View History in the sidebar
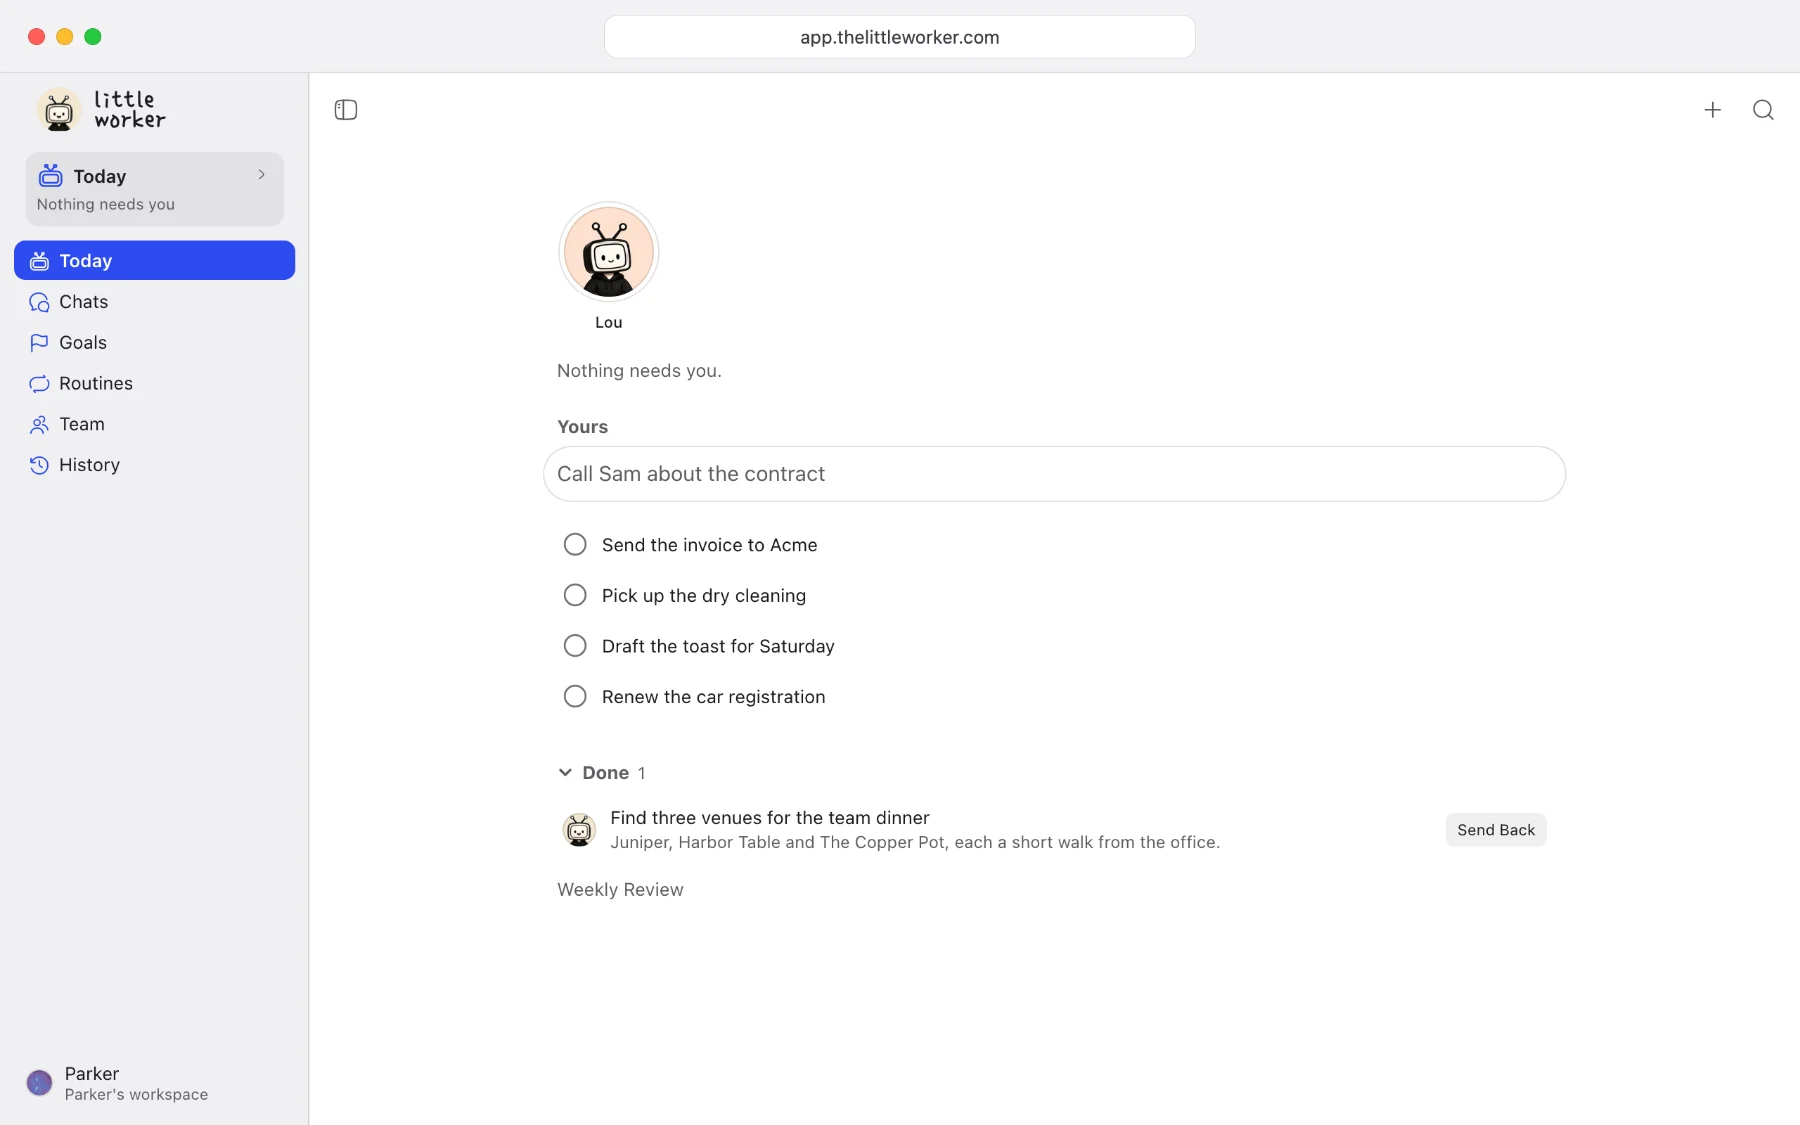The width and height of the screenshot is (1800, 1125). 155,465
